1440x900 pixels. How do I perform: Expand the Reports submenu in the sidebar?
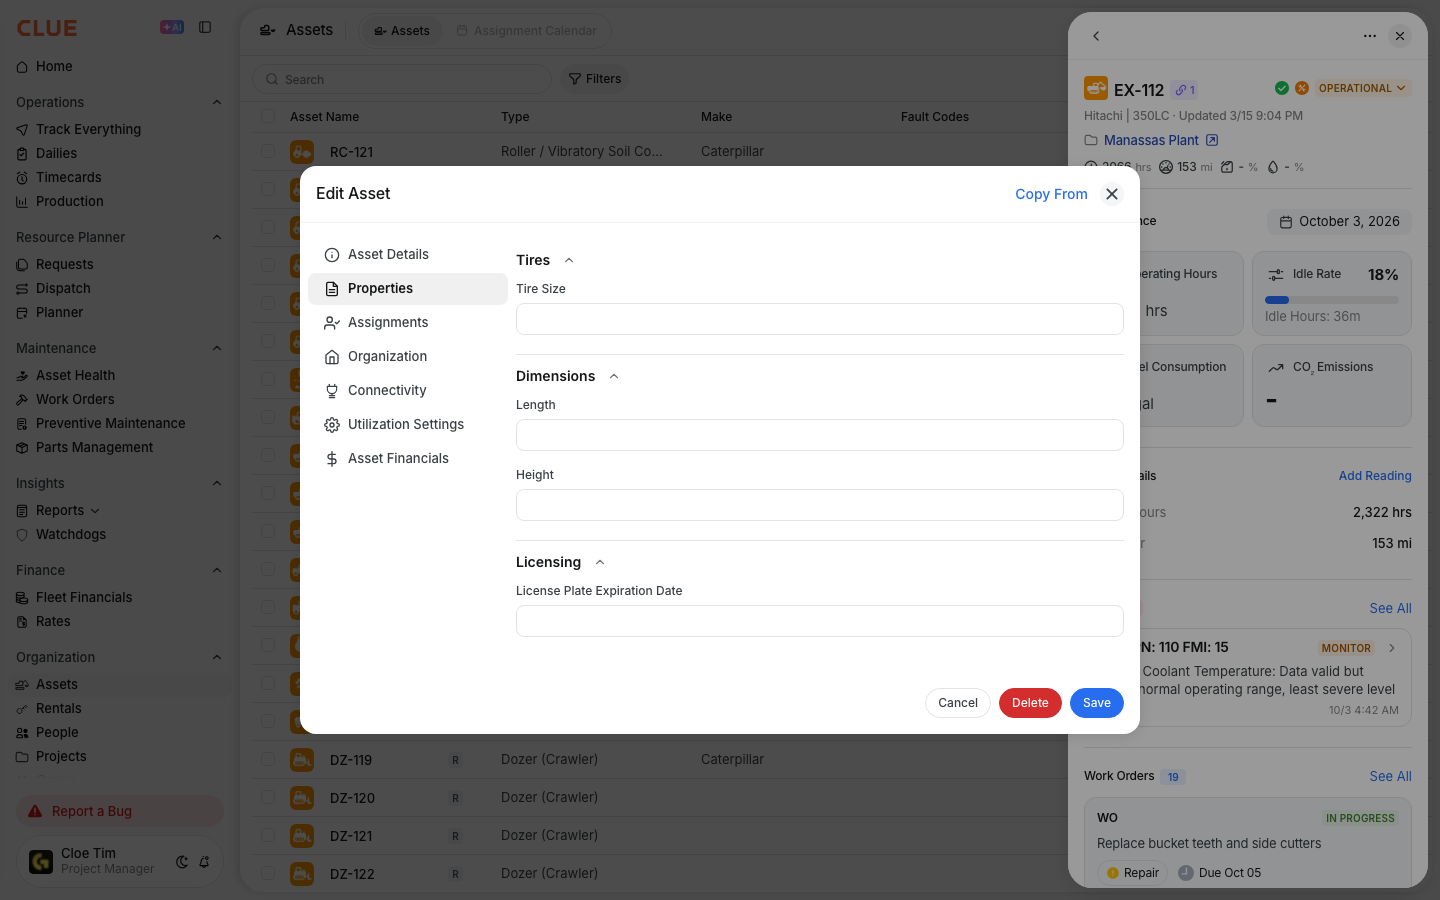click(x=95, y=511)
